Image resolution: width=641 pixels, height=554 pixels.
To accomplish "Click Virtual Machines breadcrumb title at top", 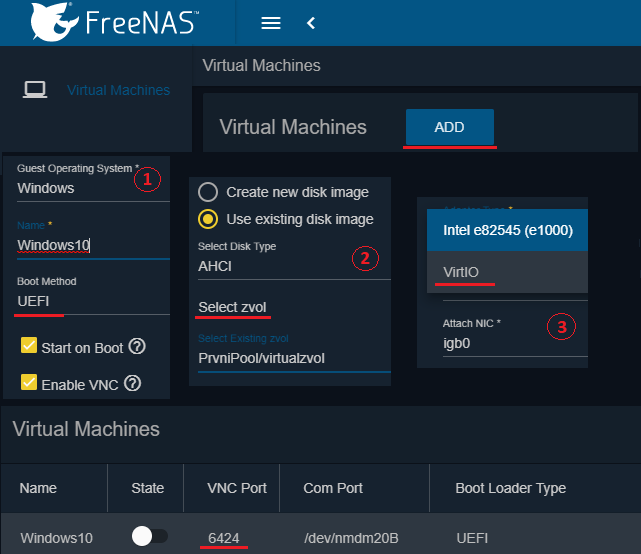I will pyautogui.click(x=261, y=65).
